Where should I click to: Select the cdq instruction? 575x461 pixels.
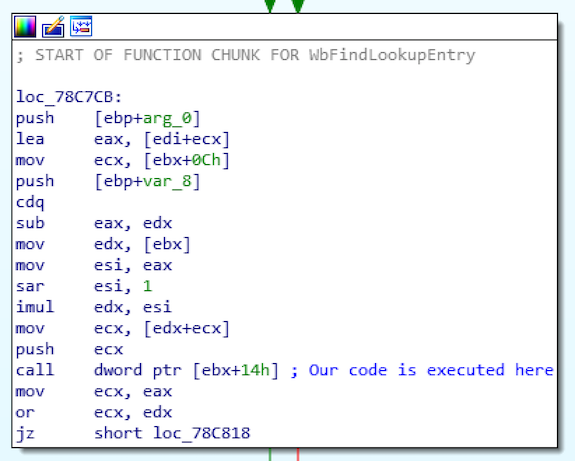30,202
